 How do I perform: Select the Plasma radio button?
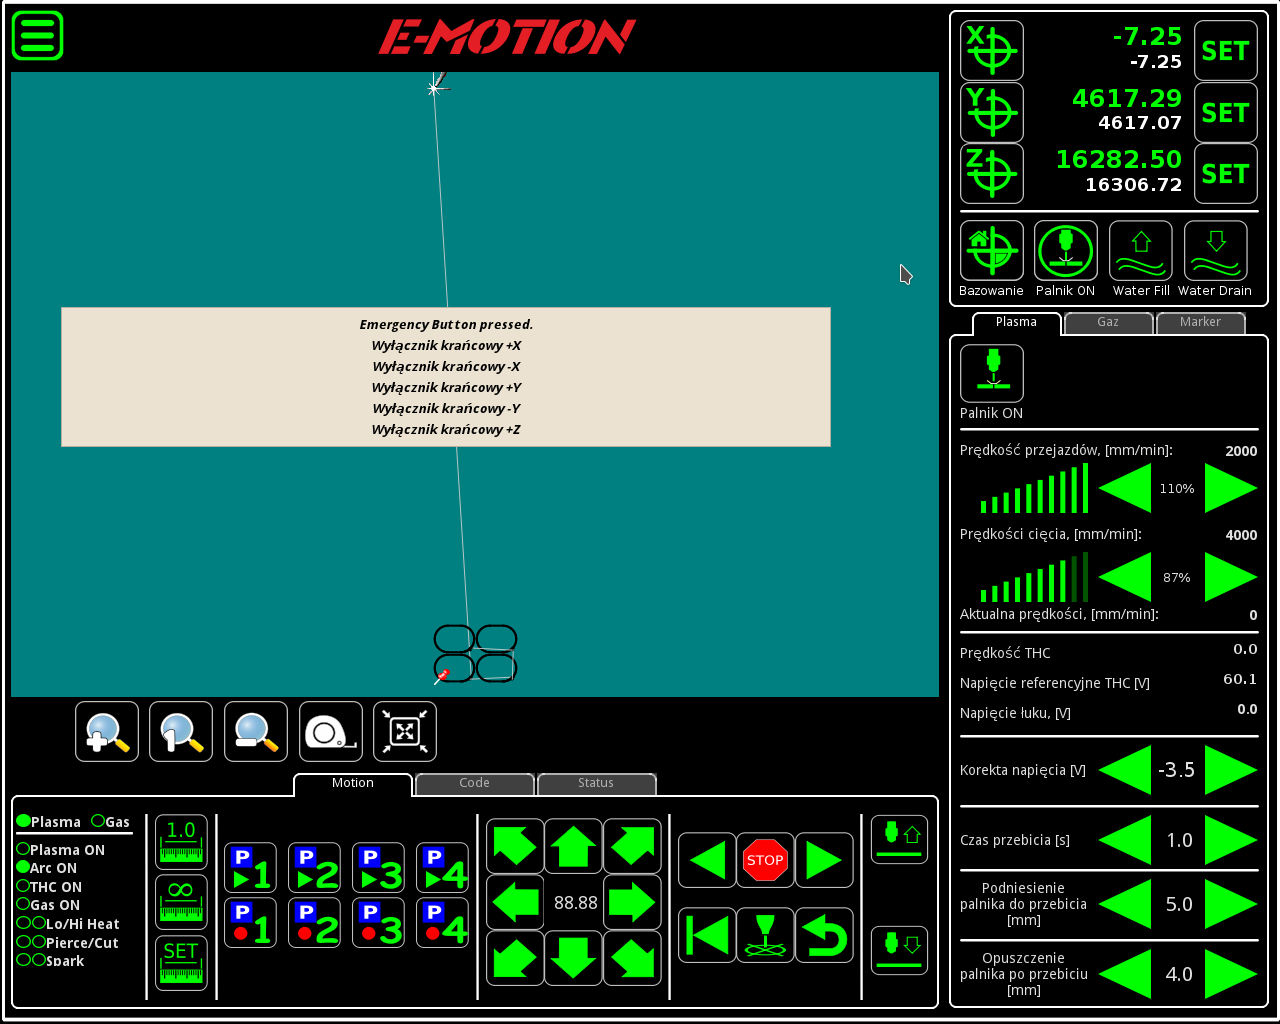[23, 821]
